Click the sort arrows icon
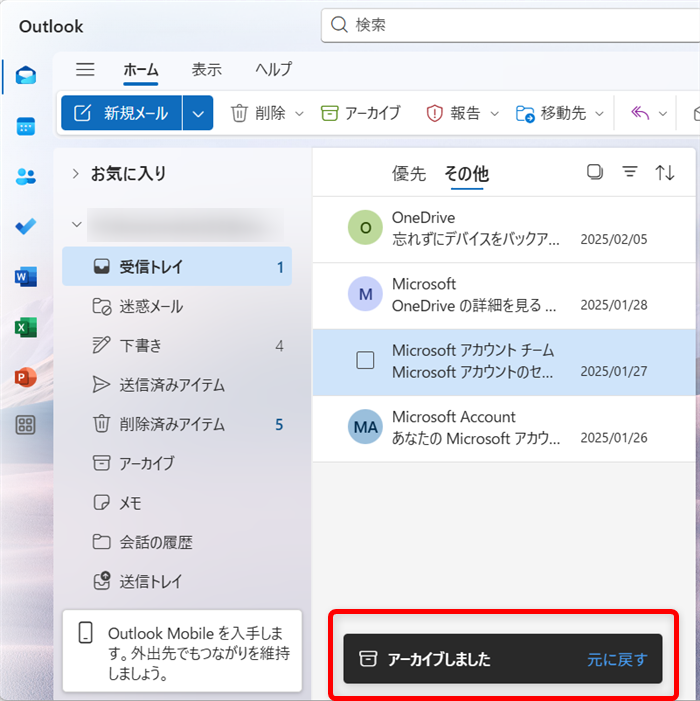This screenshot has height=701, width=700. click(x=665, y=172)
